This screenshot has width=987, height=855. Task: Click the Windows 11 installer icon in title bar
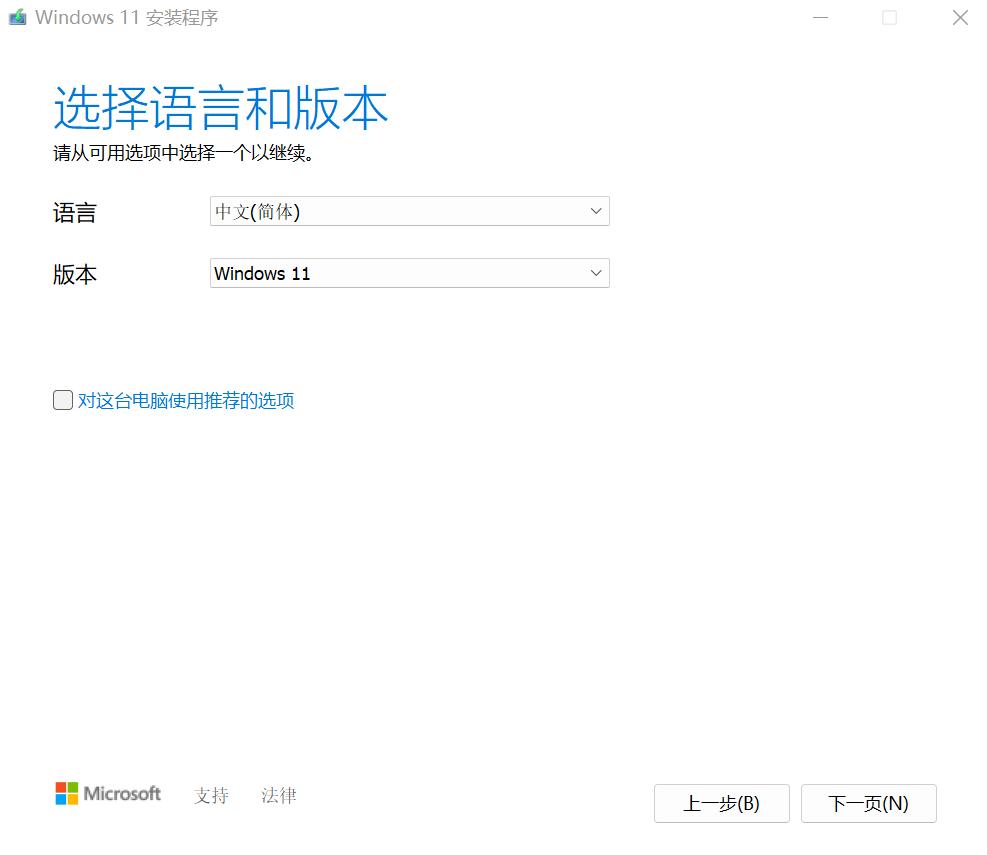click(x=16, y=17)
